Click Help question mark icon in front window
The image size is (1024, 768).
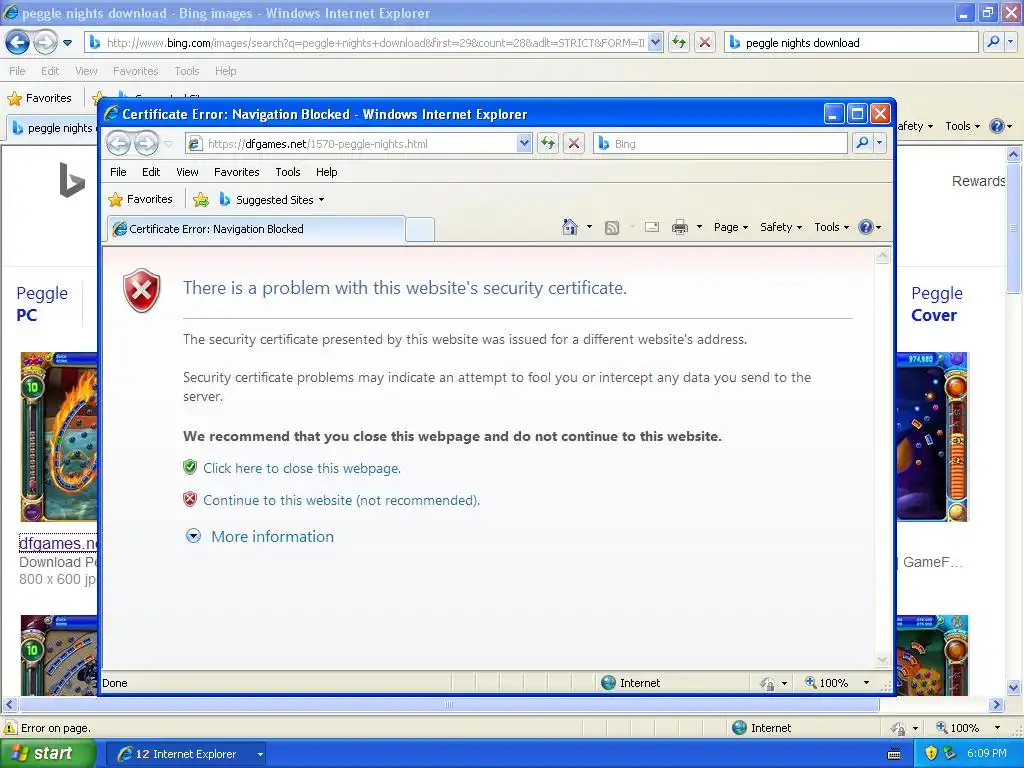[866, 227]
